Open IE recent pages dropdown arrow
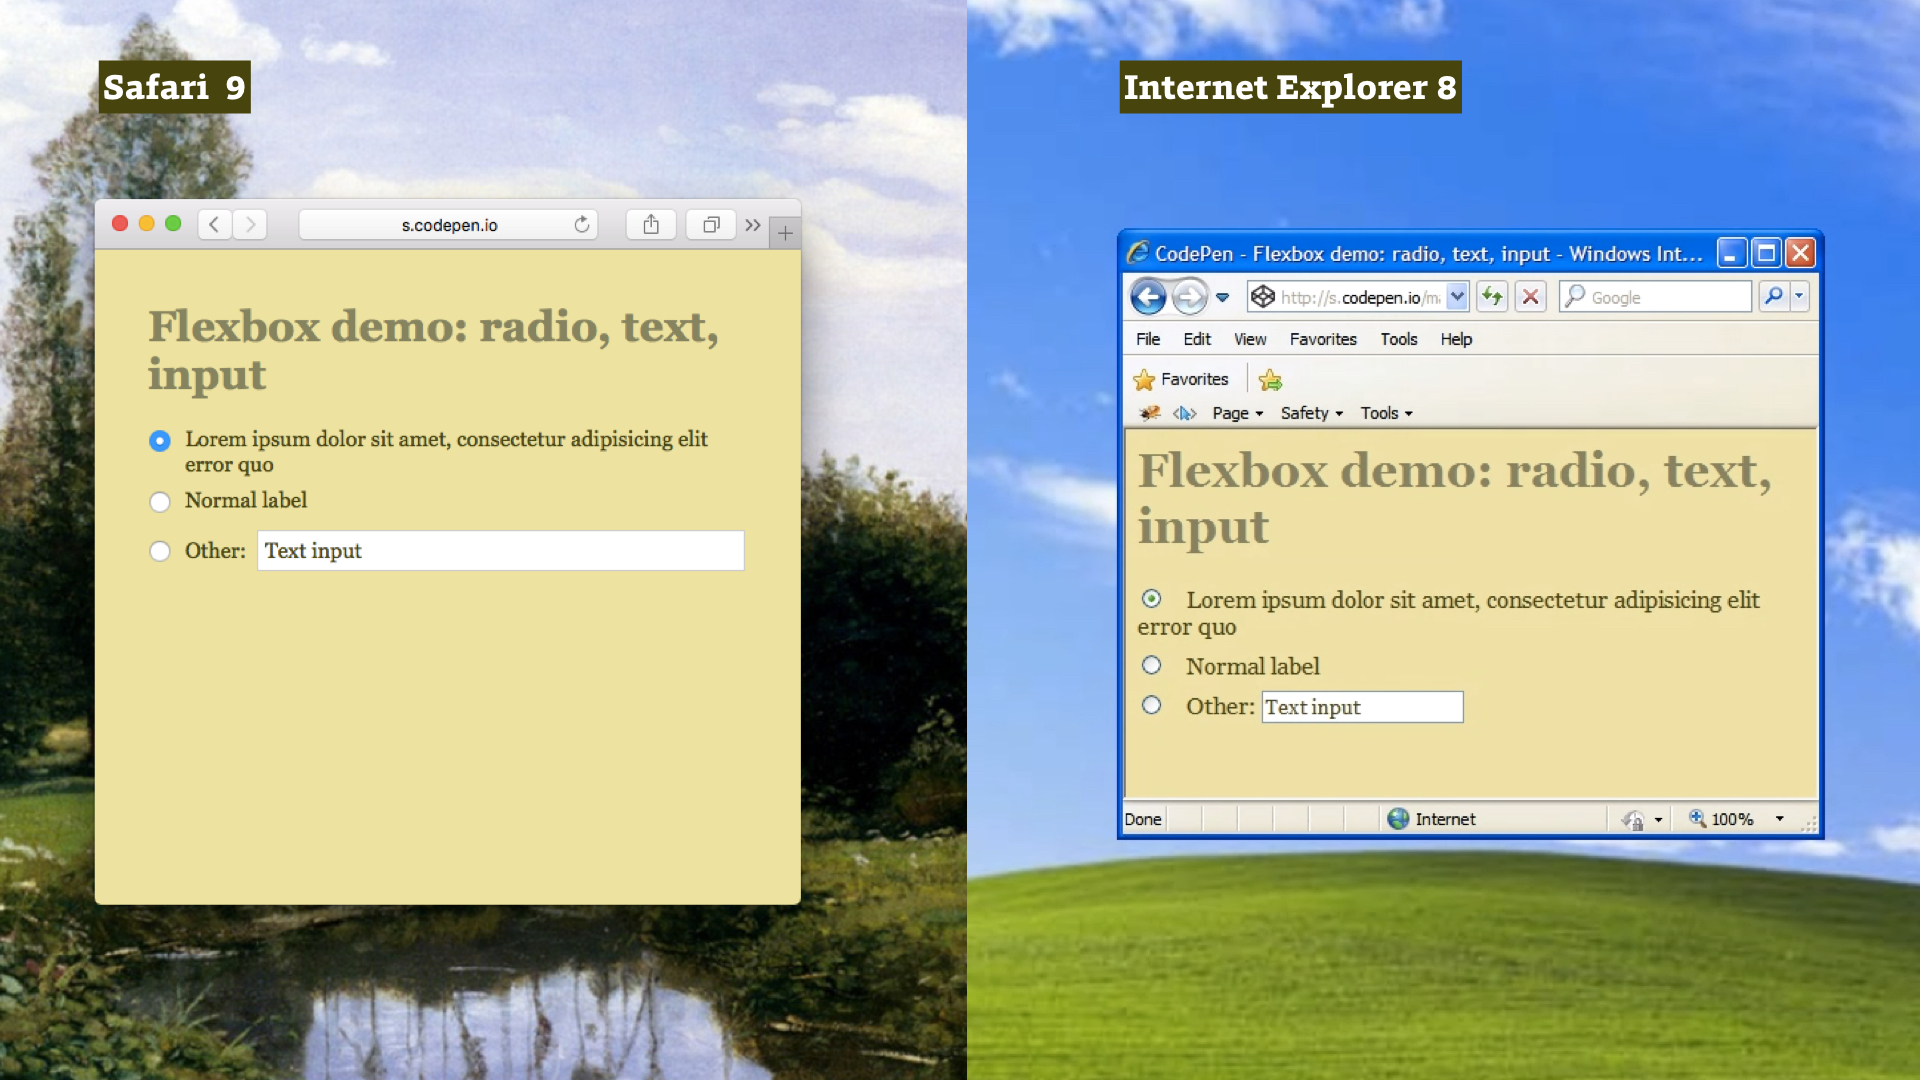The image size is (1920, 1080). [1222, 297]
